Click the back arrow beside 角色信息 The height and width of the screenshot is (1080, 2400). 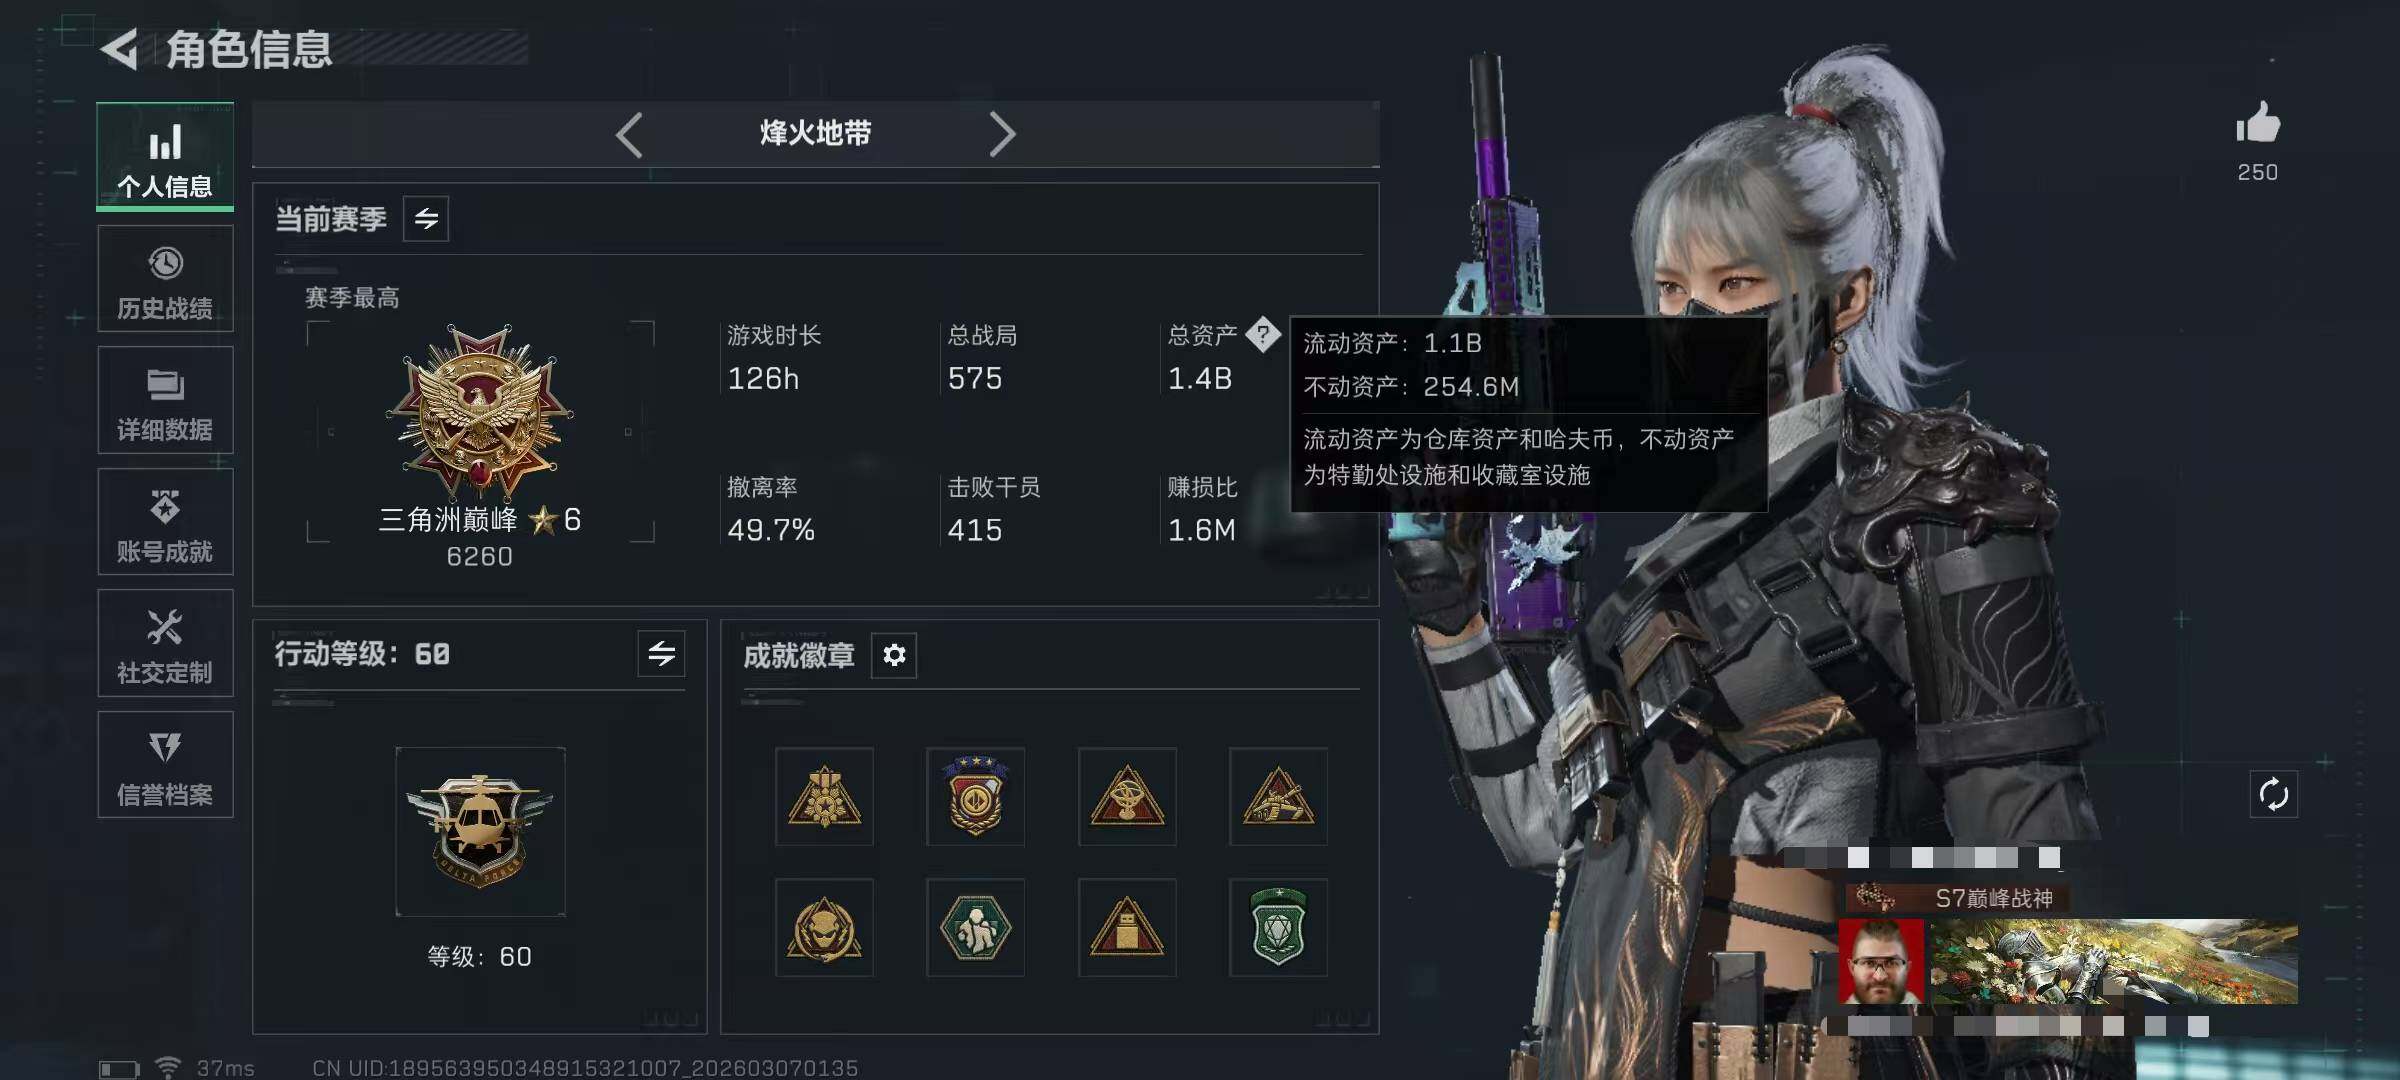(120, 50)
